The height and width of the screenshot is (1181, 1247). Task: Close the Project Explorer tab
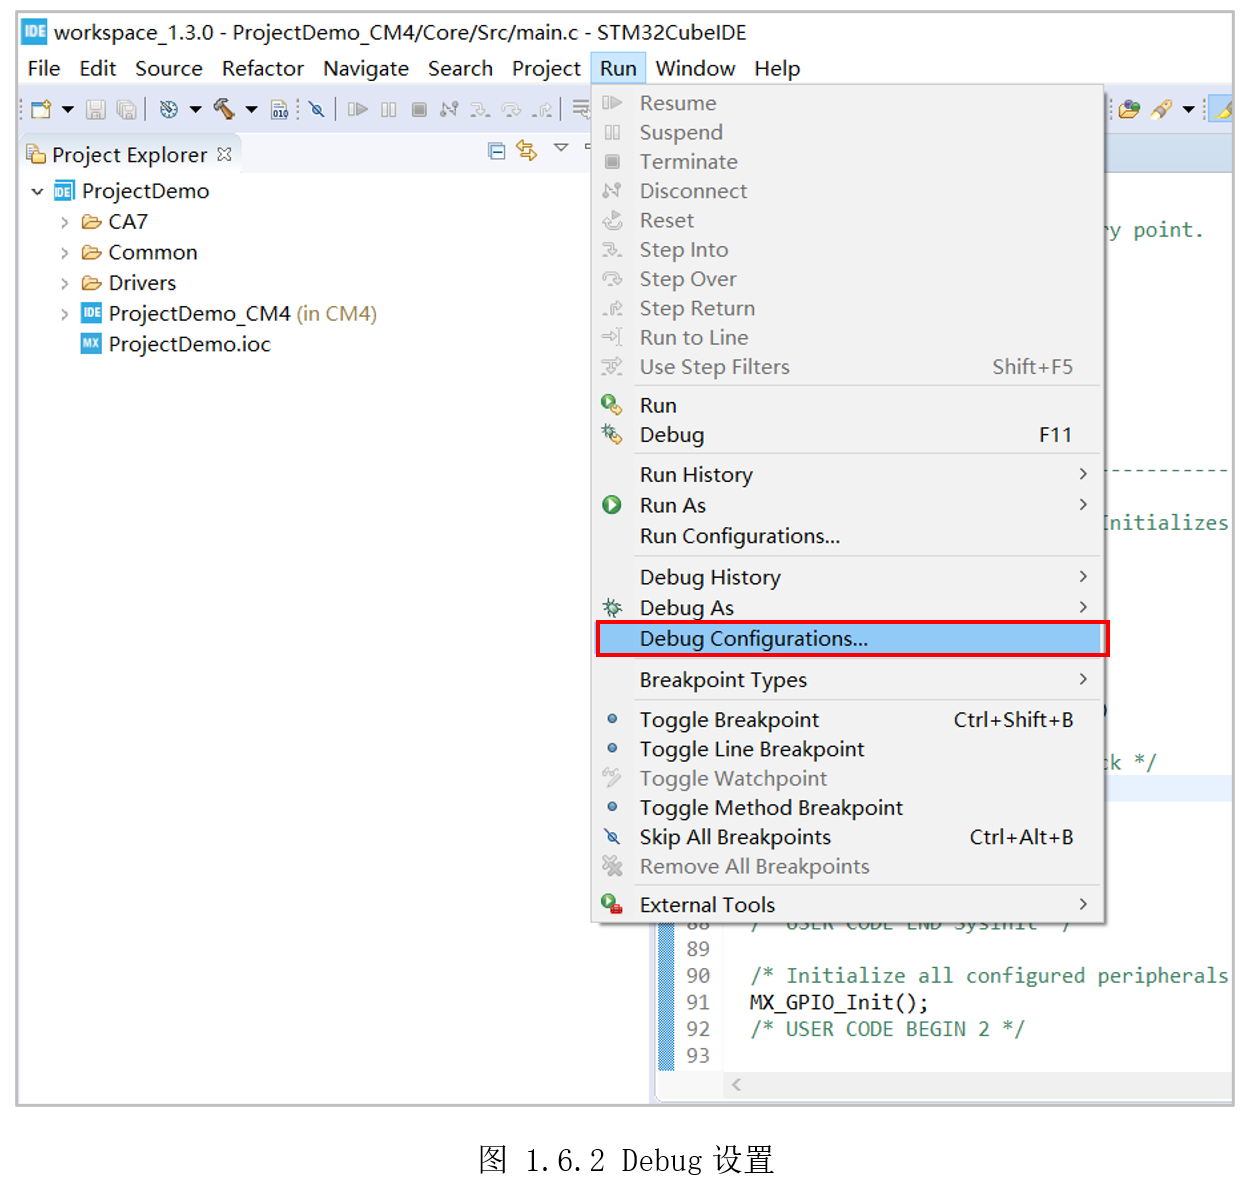pyautogui.click(x=225, y=154)
